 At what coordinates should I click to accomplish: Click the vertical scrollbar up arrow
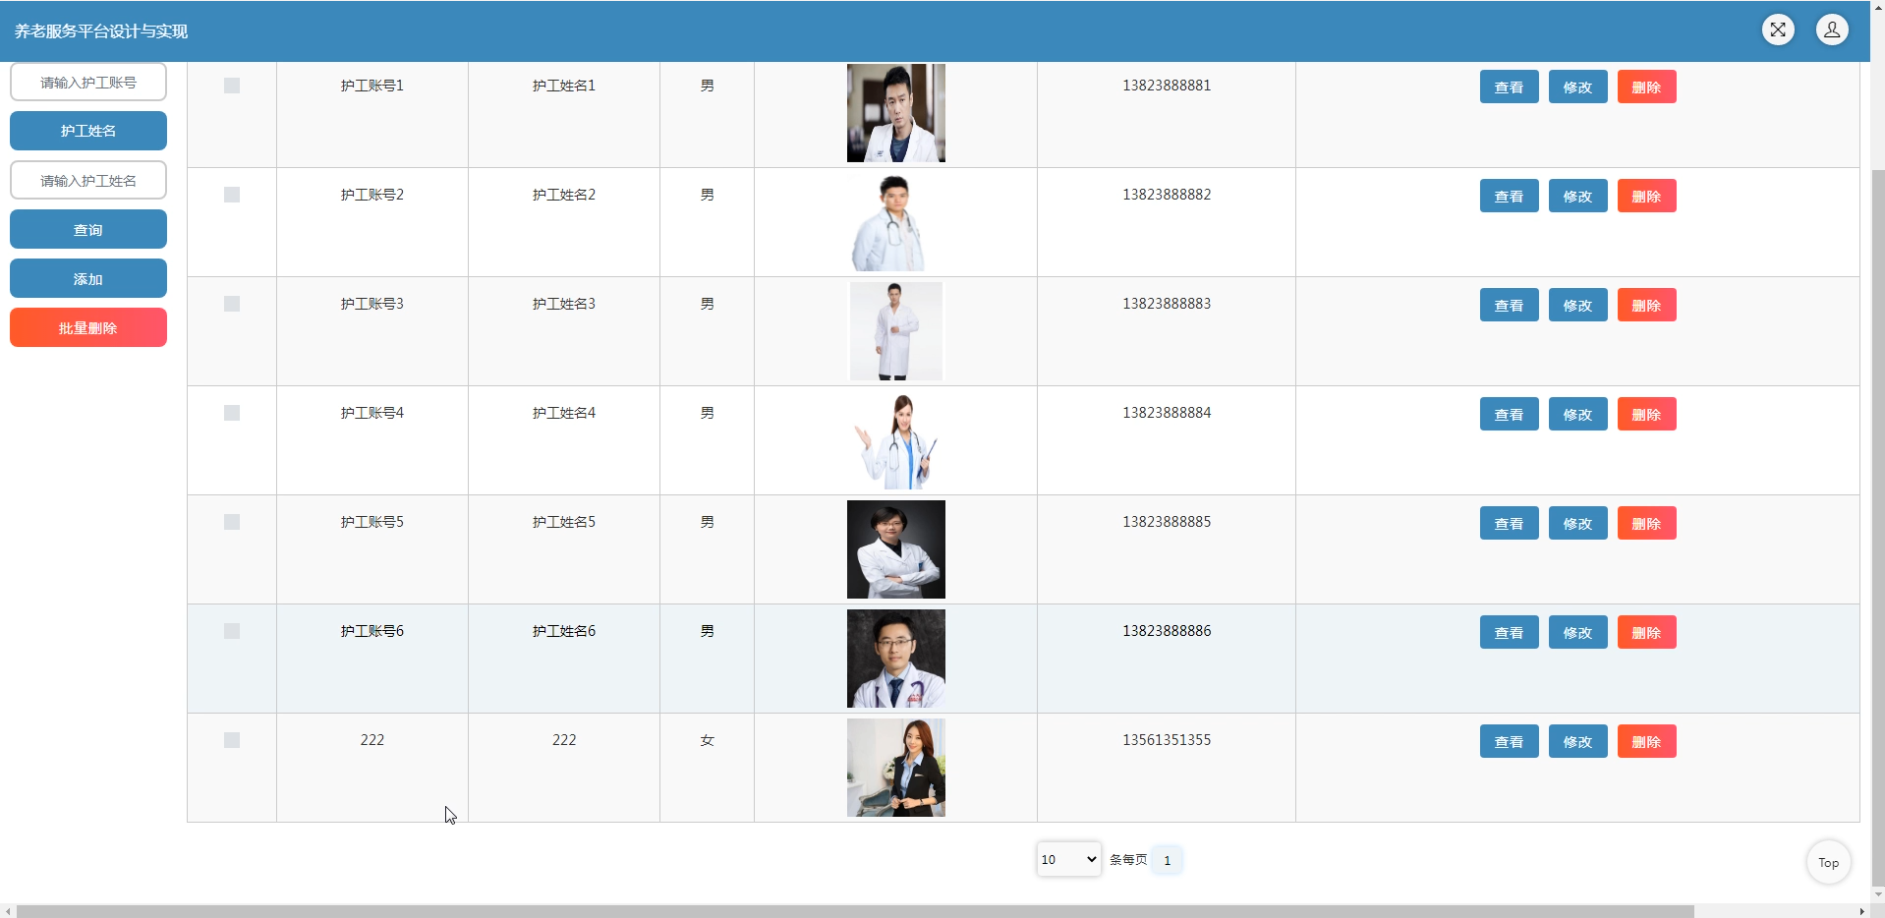pos(1878,6)
